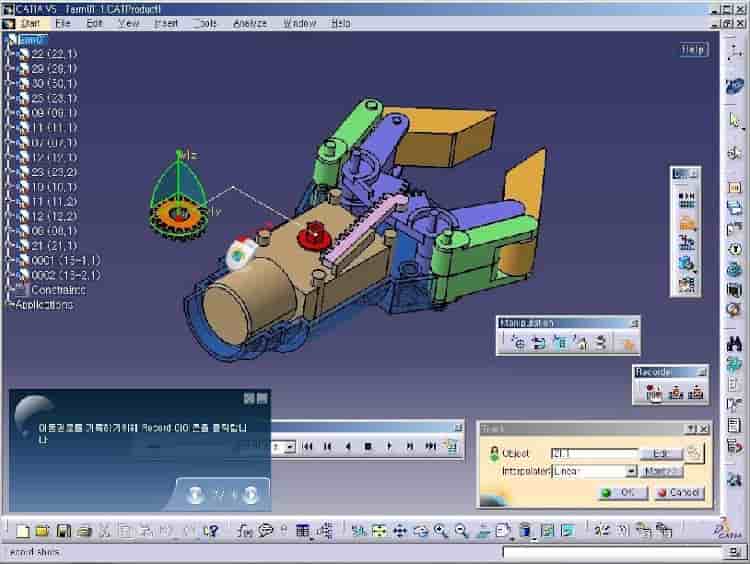Click the formula f(x) icon
Viewport: 750px width, 564px height.
pos(243,531)
